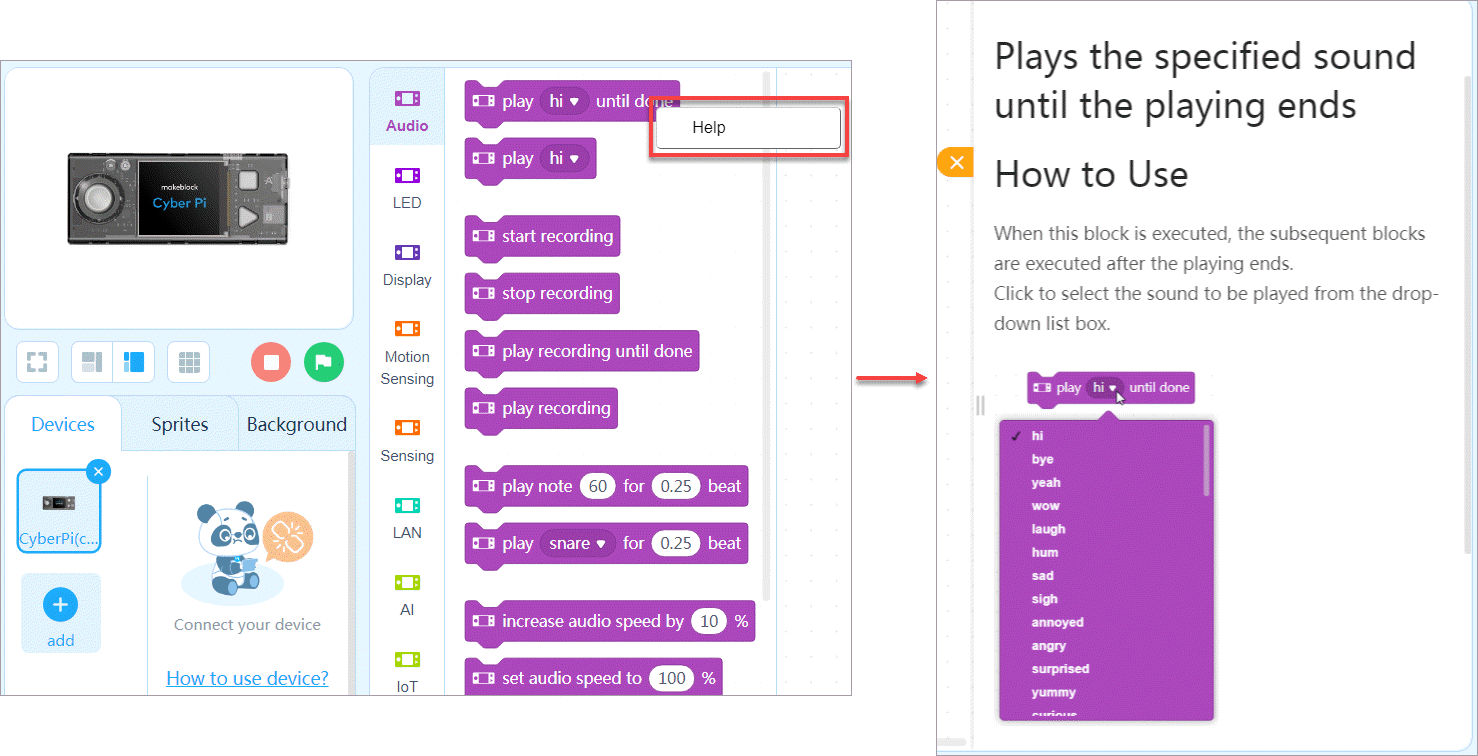
Task: Select the Motion Sensing category
Action: tap(407, 353)
